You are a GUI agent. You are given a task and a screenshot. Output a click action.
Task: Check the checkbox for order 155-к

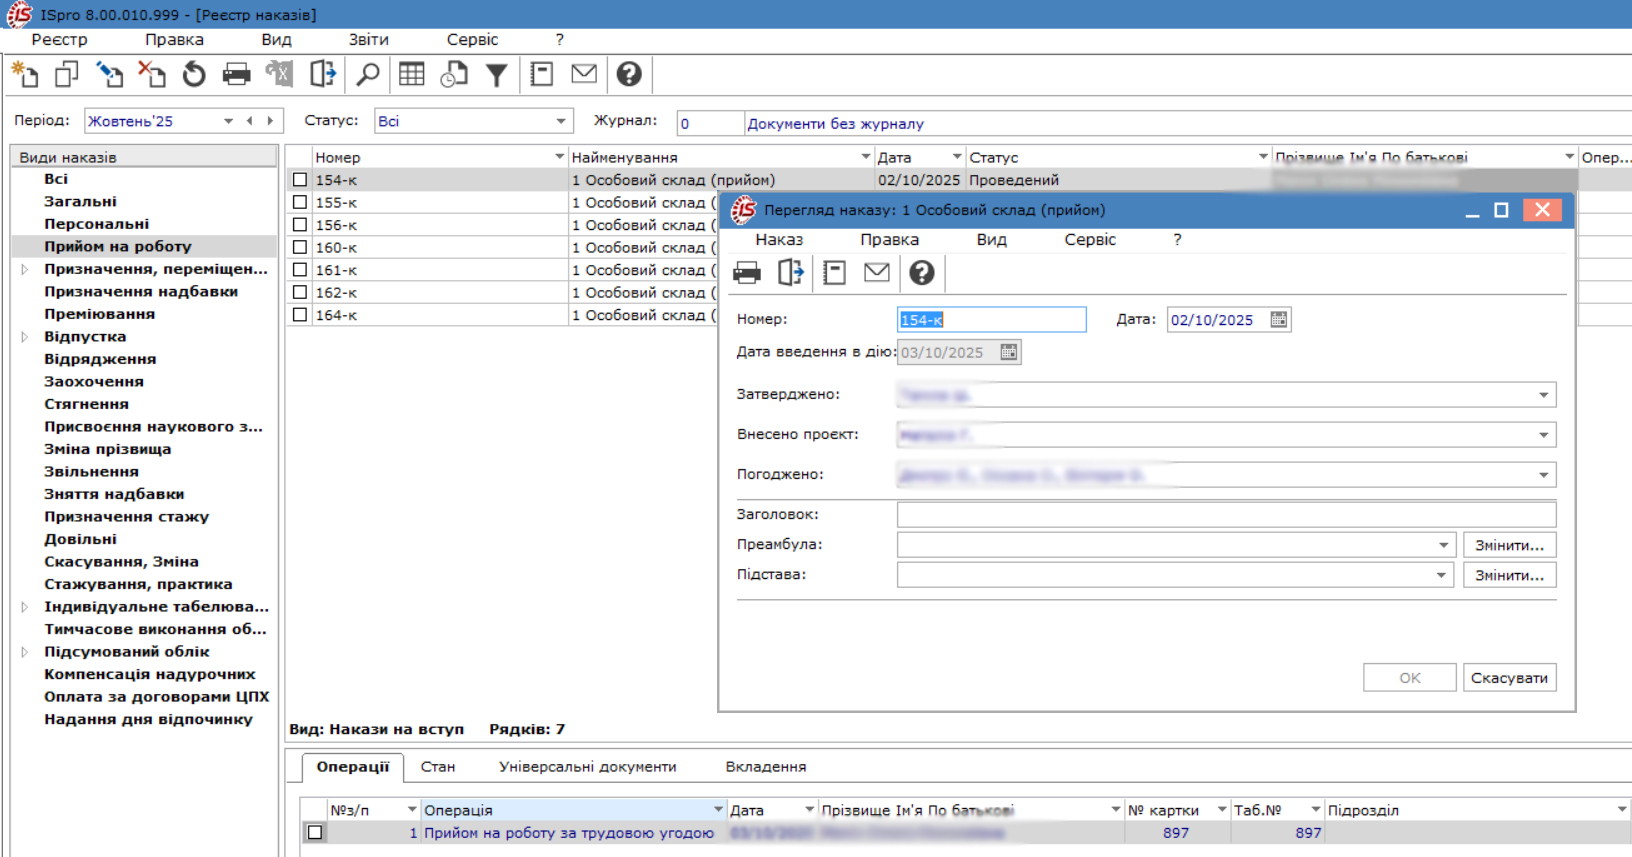coord(300,202)
